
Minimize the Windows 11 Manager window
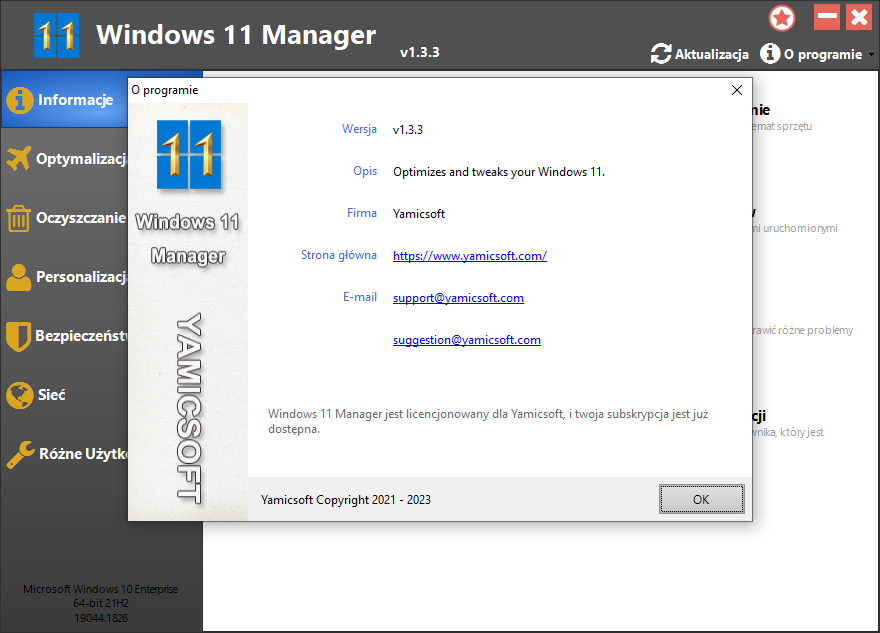[x=827, y=17]
